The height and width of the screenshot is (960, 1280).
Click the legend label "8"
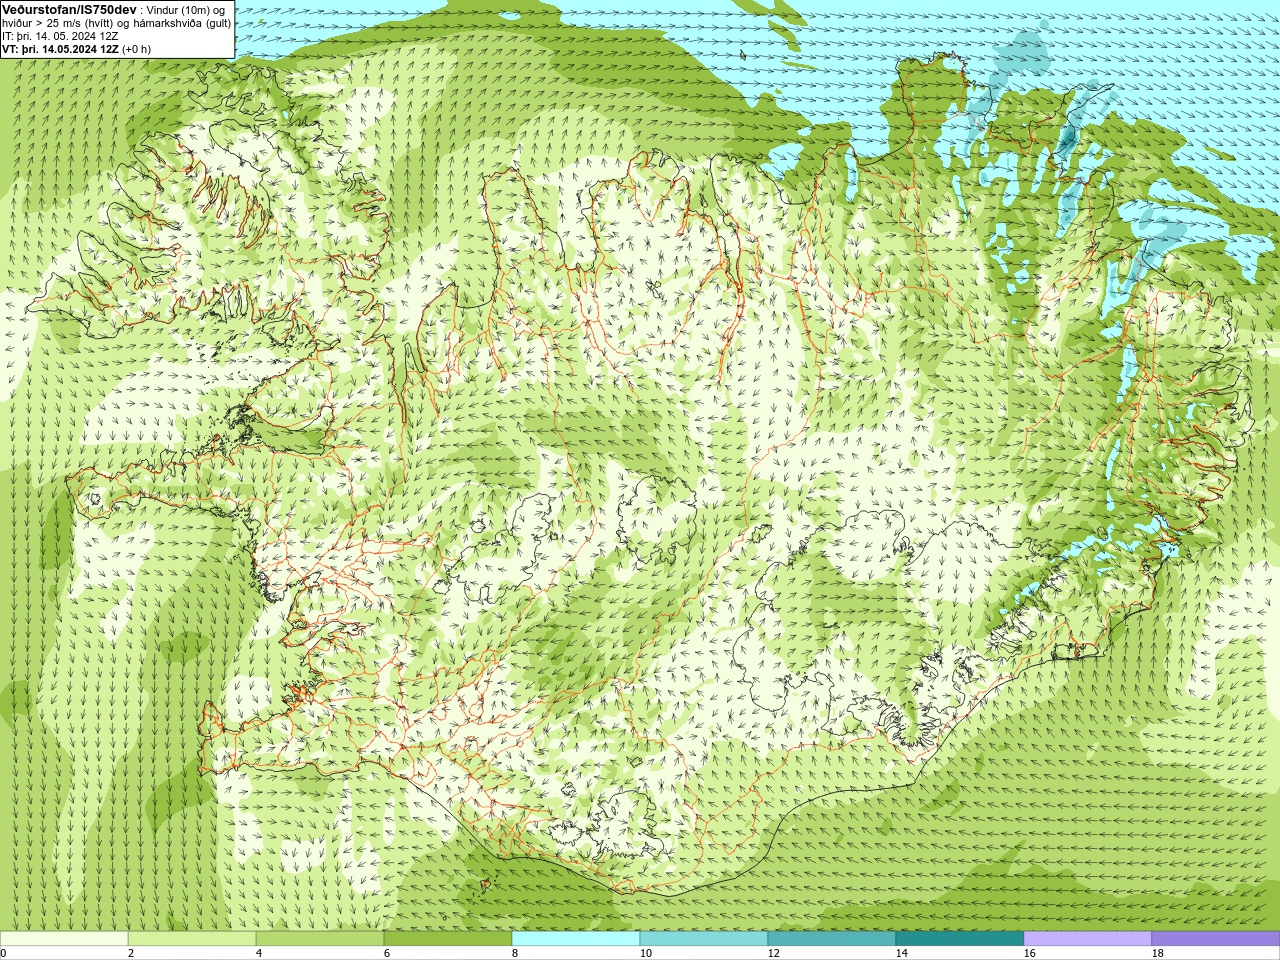pos(515,953)
